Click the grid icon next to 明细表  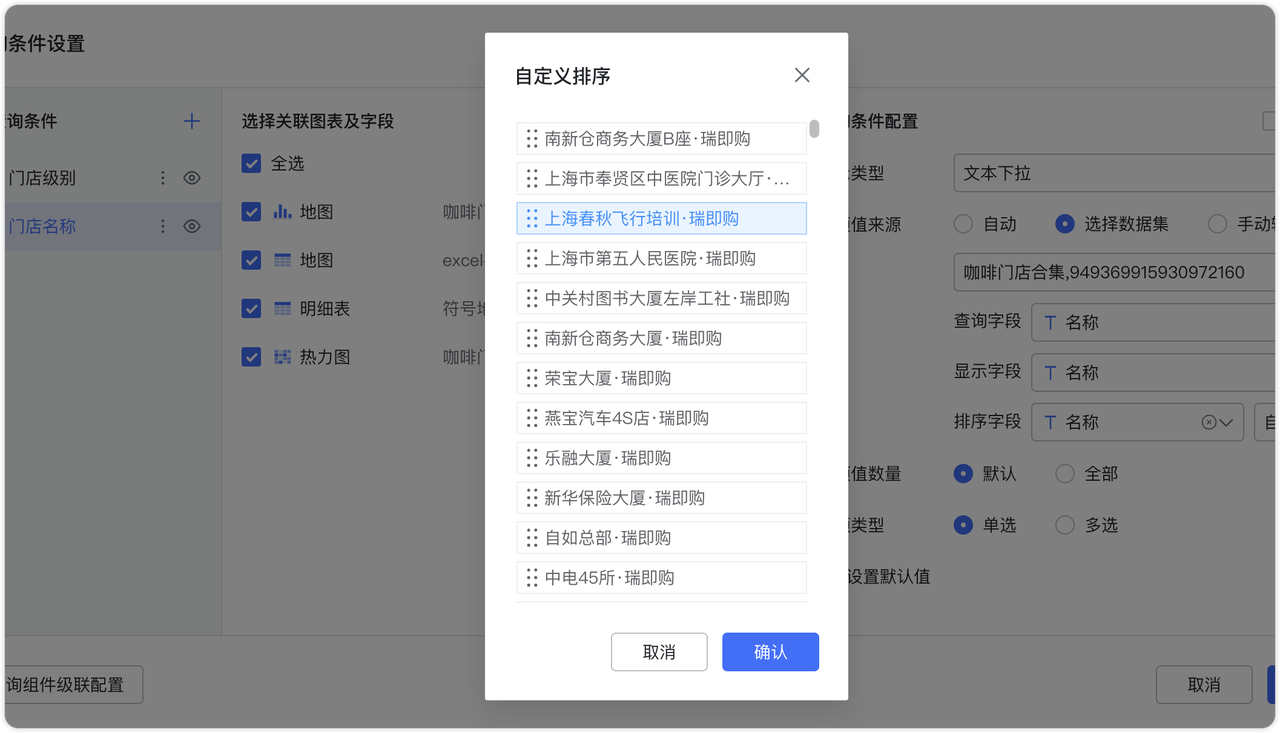(280, 308)
